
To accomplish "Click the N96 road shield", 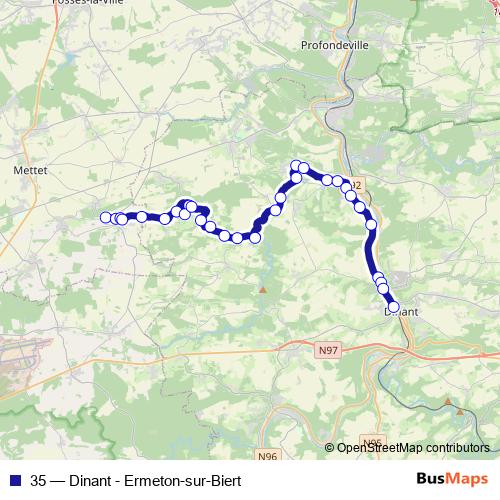I will pos(268,455).
